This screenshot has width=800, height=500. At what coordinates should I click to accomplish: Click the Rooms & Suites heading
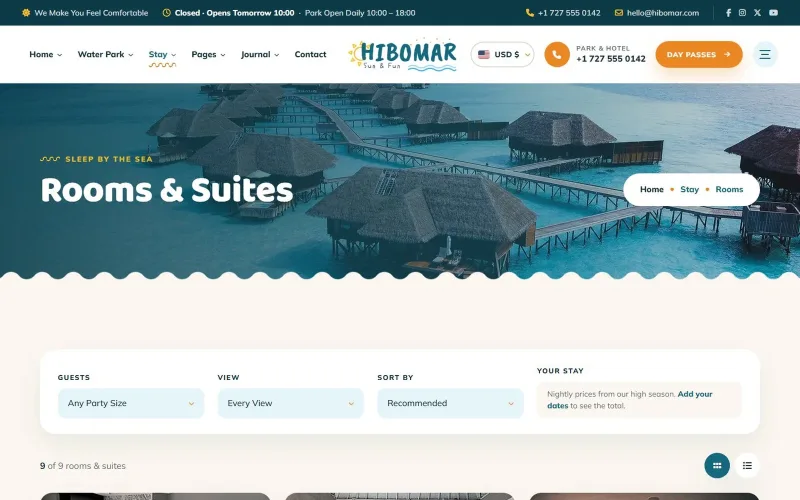167,190
